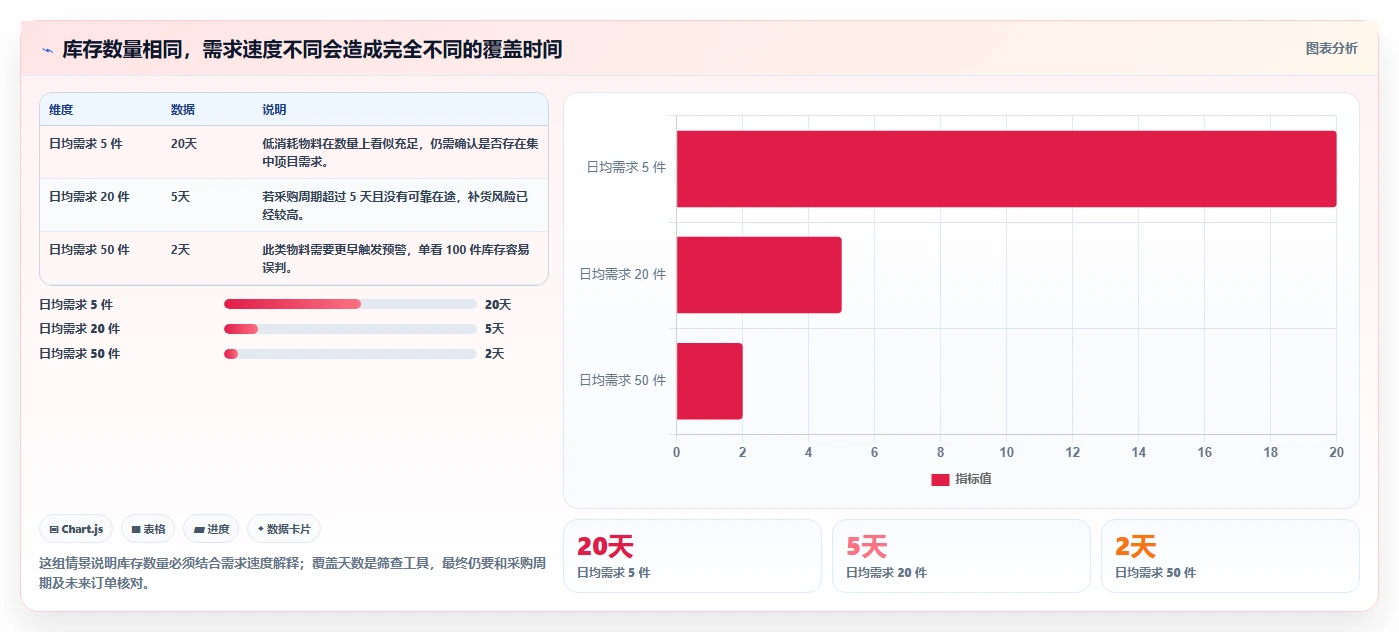The image size is (1399, 632).
Task: Click the progress bar for 日均需求 20 件
Action: tap(350, 329)
